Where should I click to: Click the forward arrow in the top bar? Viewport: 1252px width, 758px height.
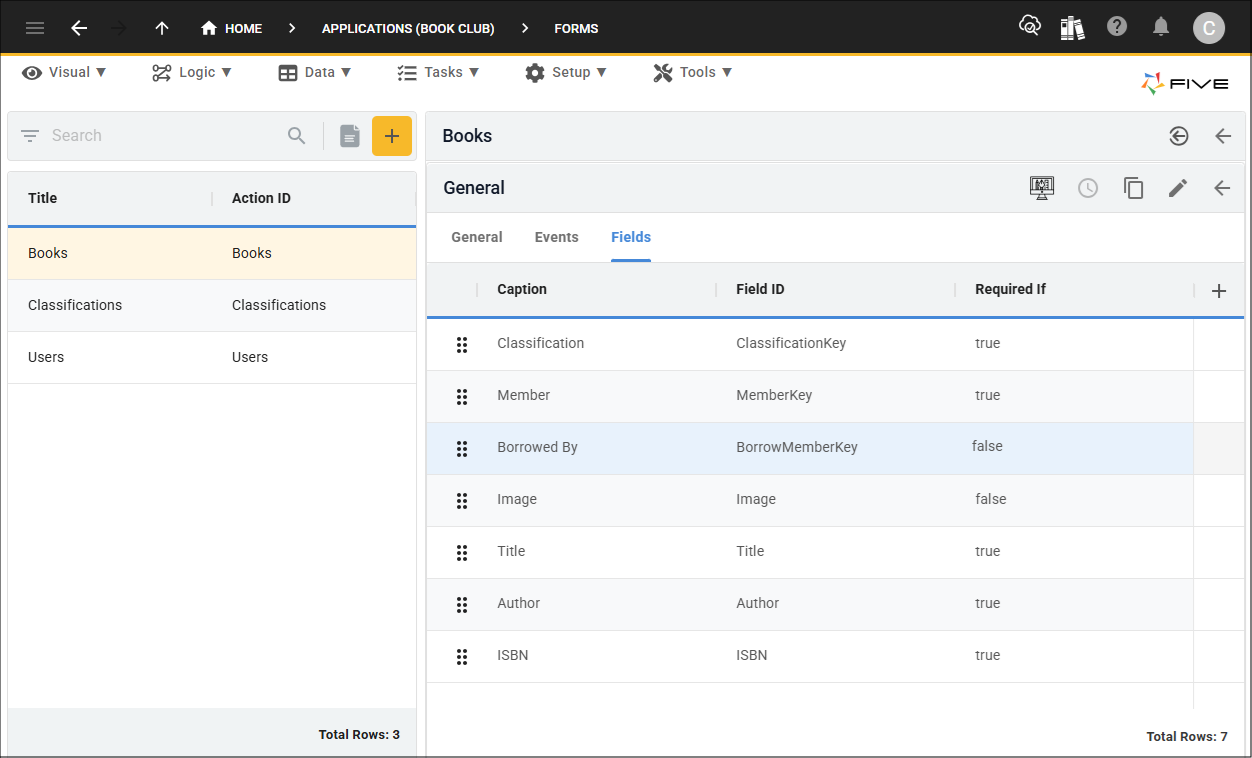tap(120, 28)
